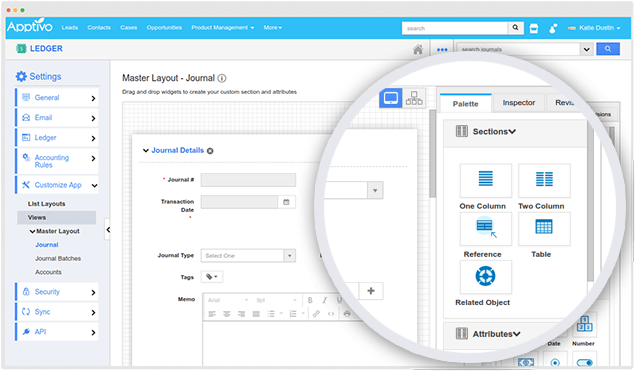Image resolution: width=635 pixels, height=371 pixels.
Task: Open the store icon in top bar
Action: pos(534,28)
